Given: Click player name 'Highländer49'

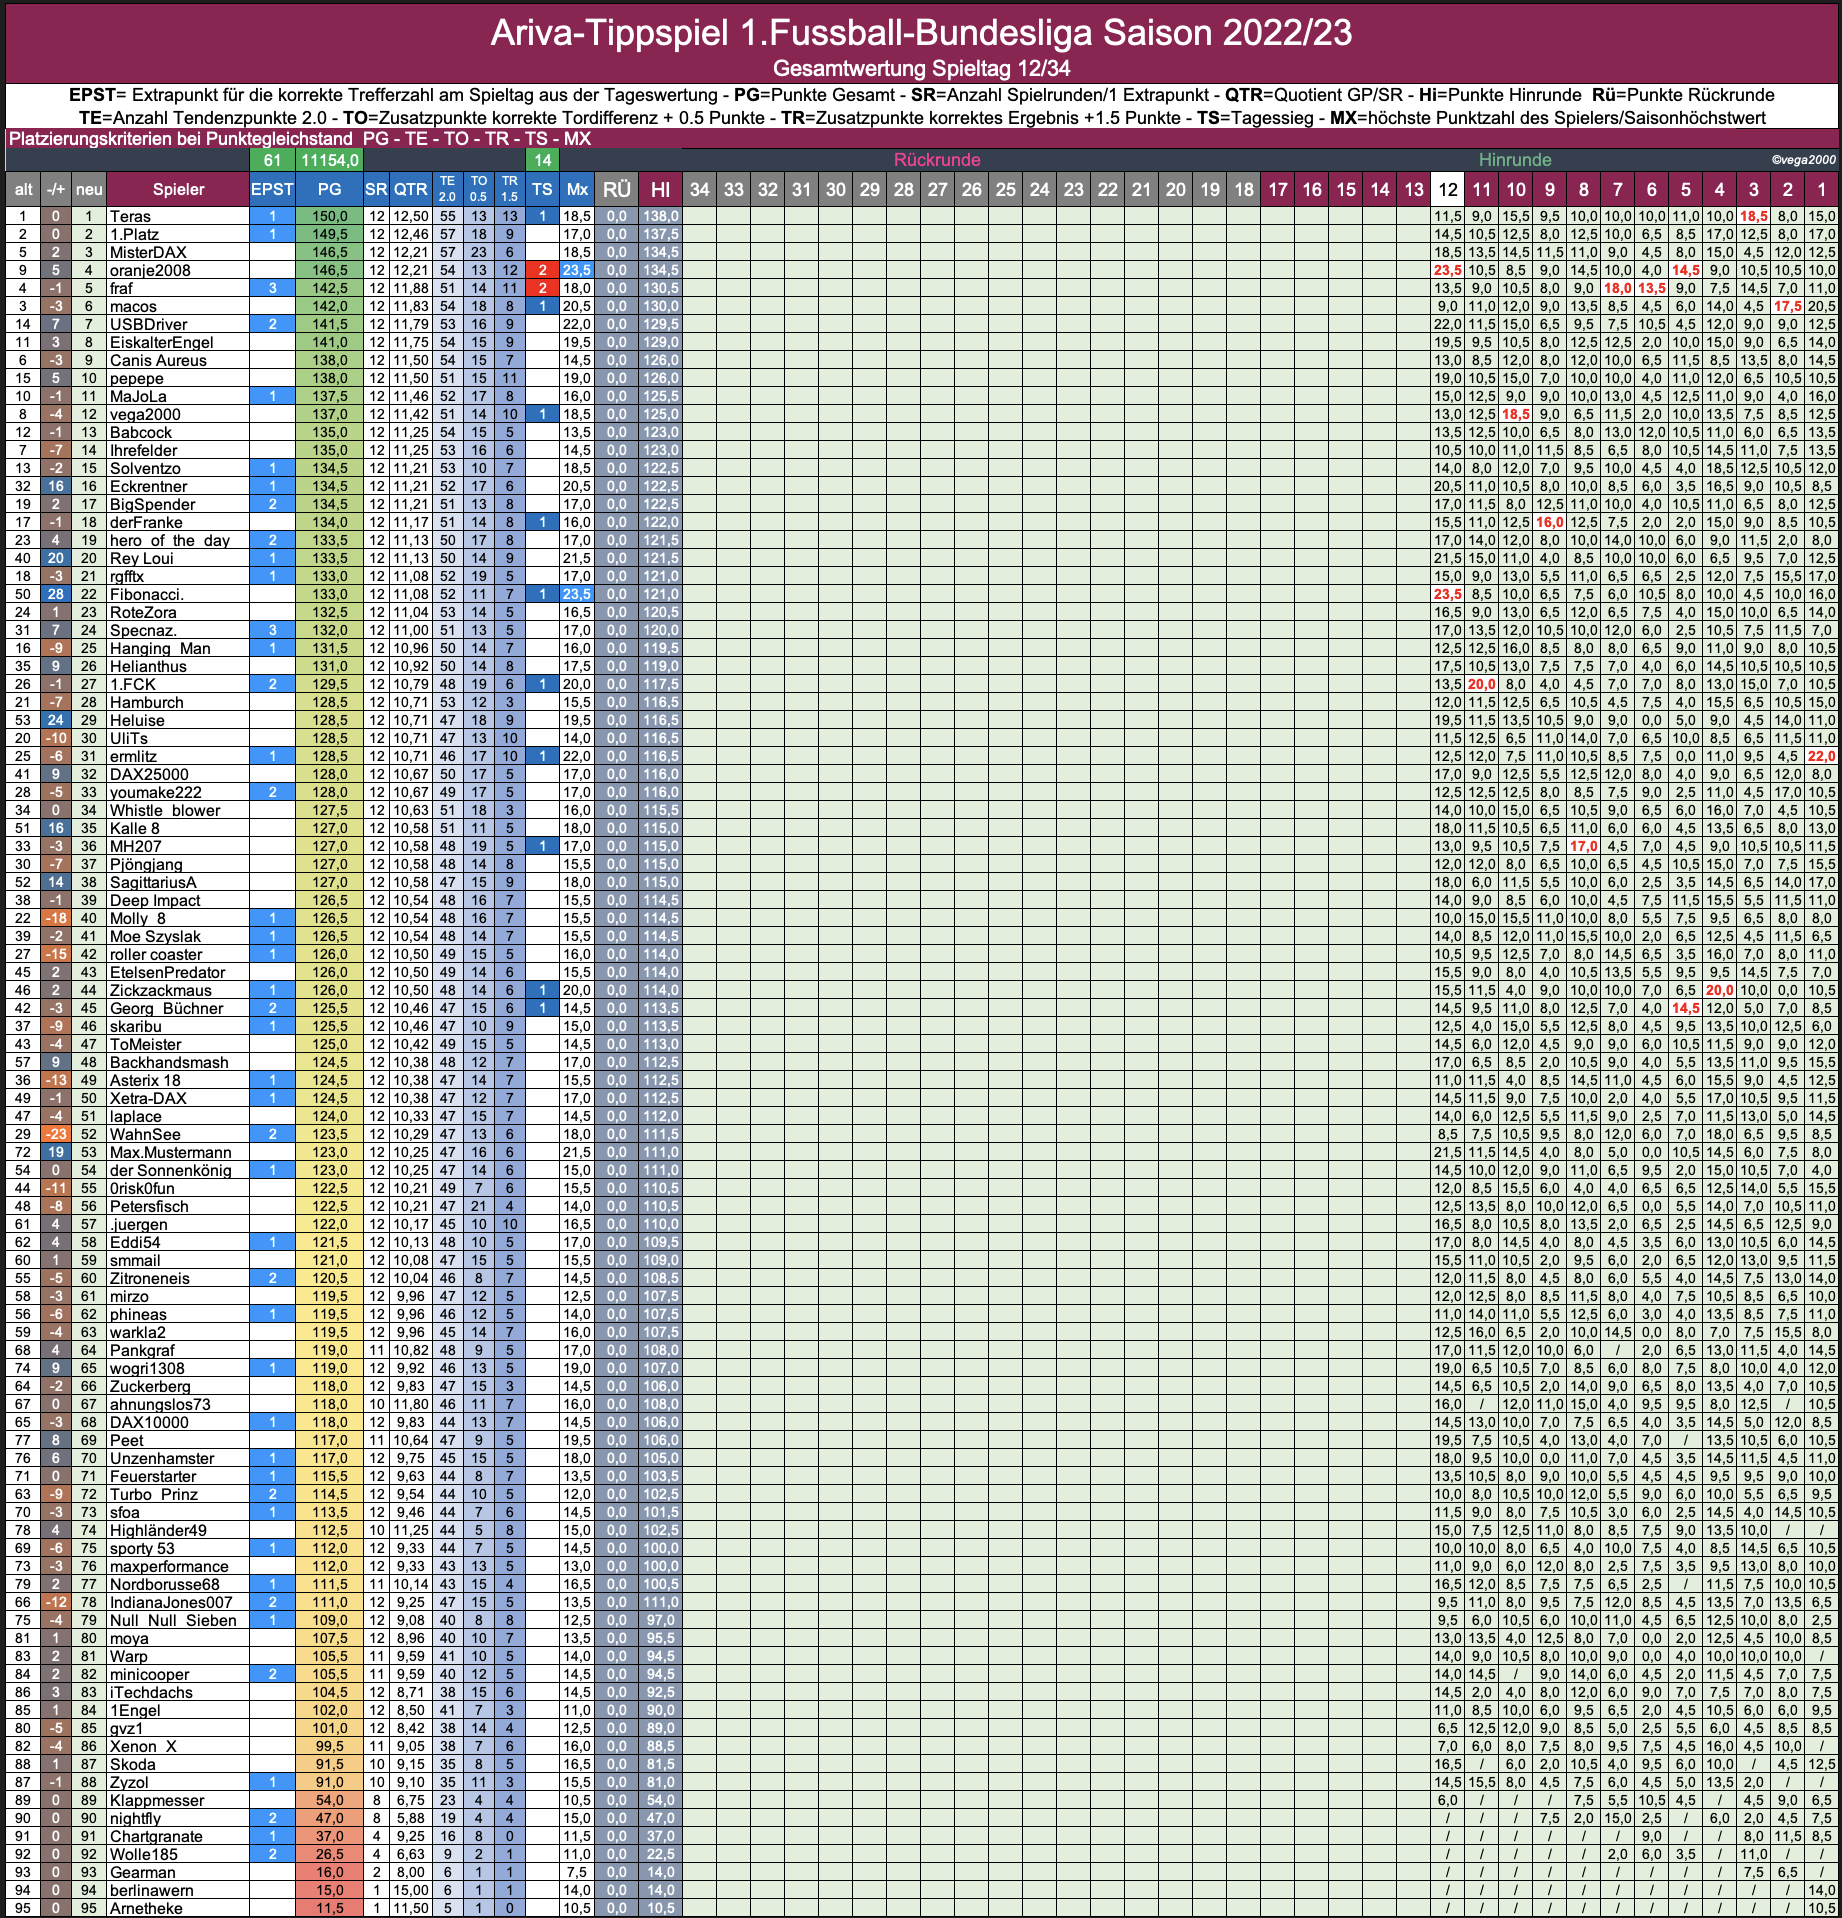Looking at the screenshot, I should (x=158, y=1530).
